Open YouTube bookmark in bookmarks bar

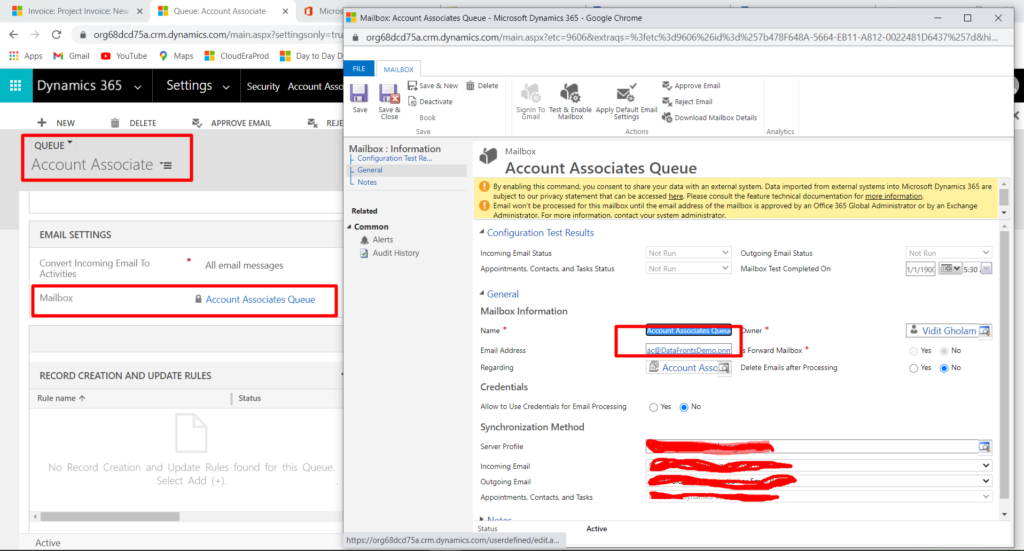(x=124, y=56)
